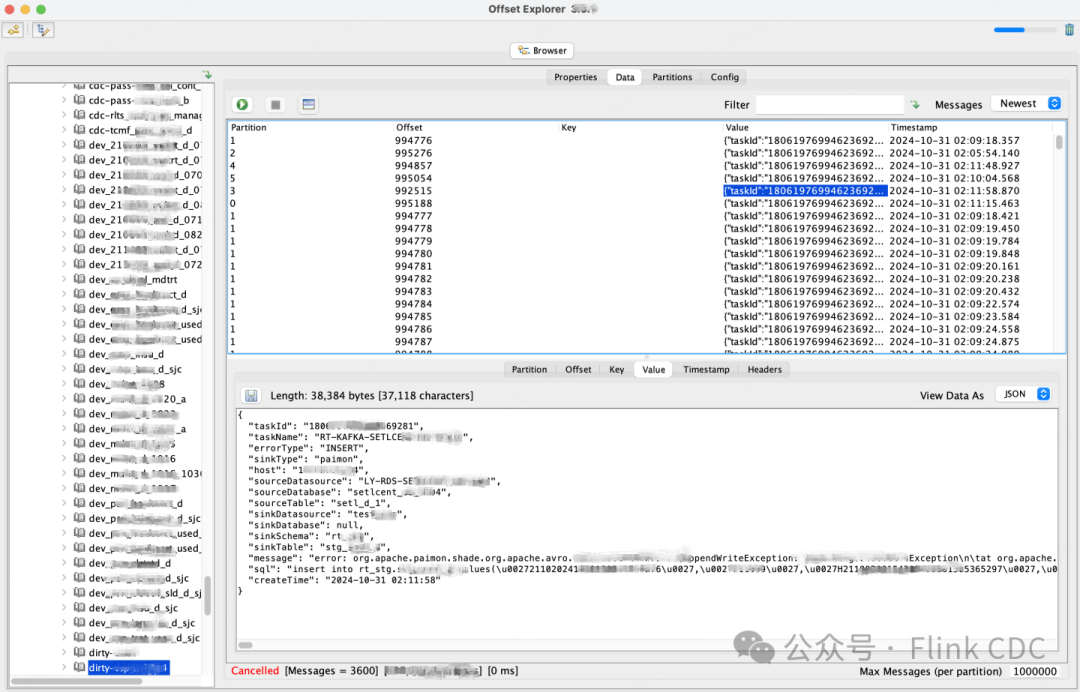This screenshot has width=1080, height=692.
Task: Sort by the Value column header
Action: point(804,127)
